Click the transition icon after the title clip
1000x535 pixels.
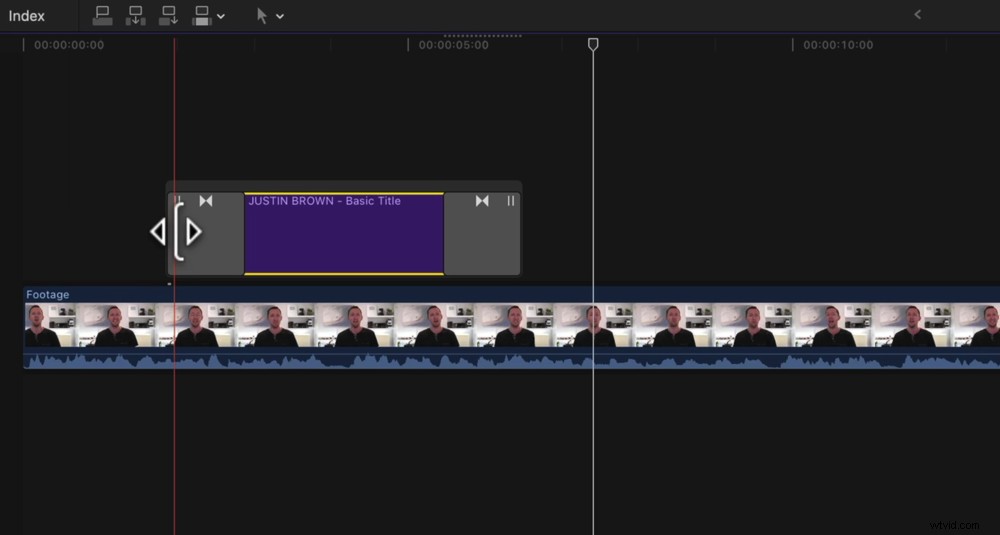482,201
